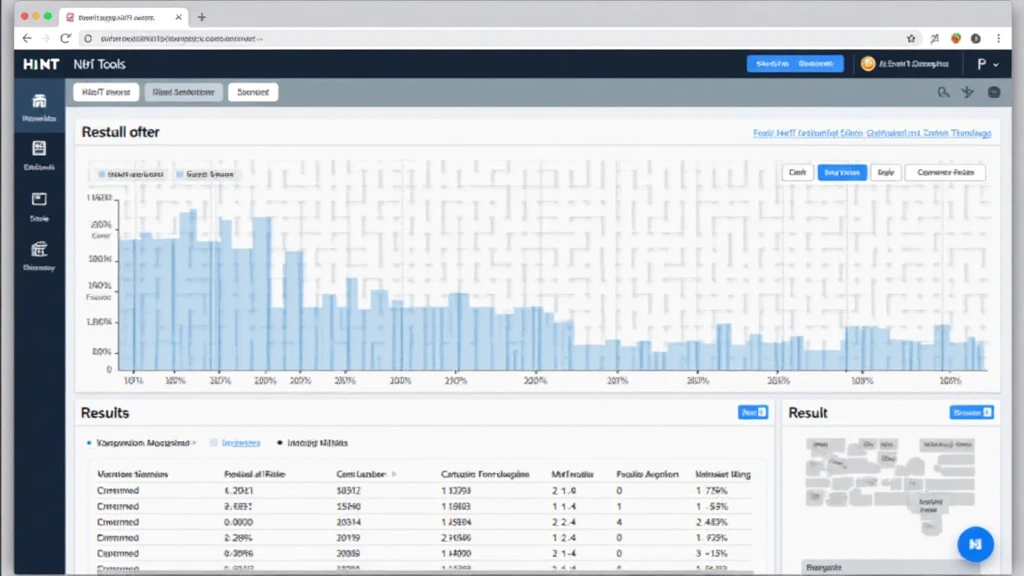This screenshot has height=576, width=1024.
Task: Click the first home icon in the left sidebar
Action: tap(39, 102)
